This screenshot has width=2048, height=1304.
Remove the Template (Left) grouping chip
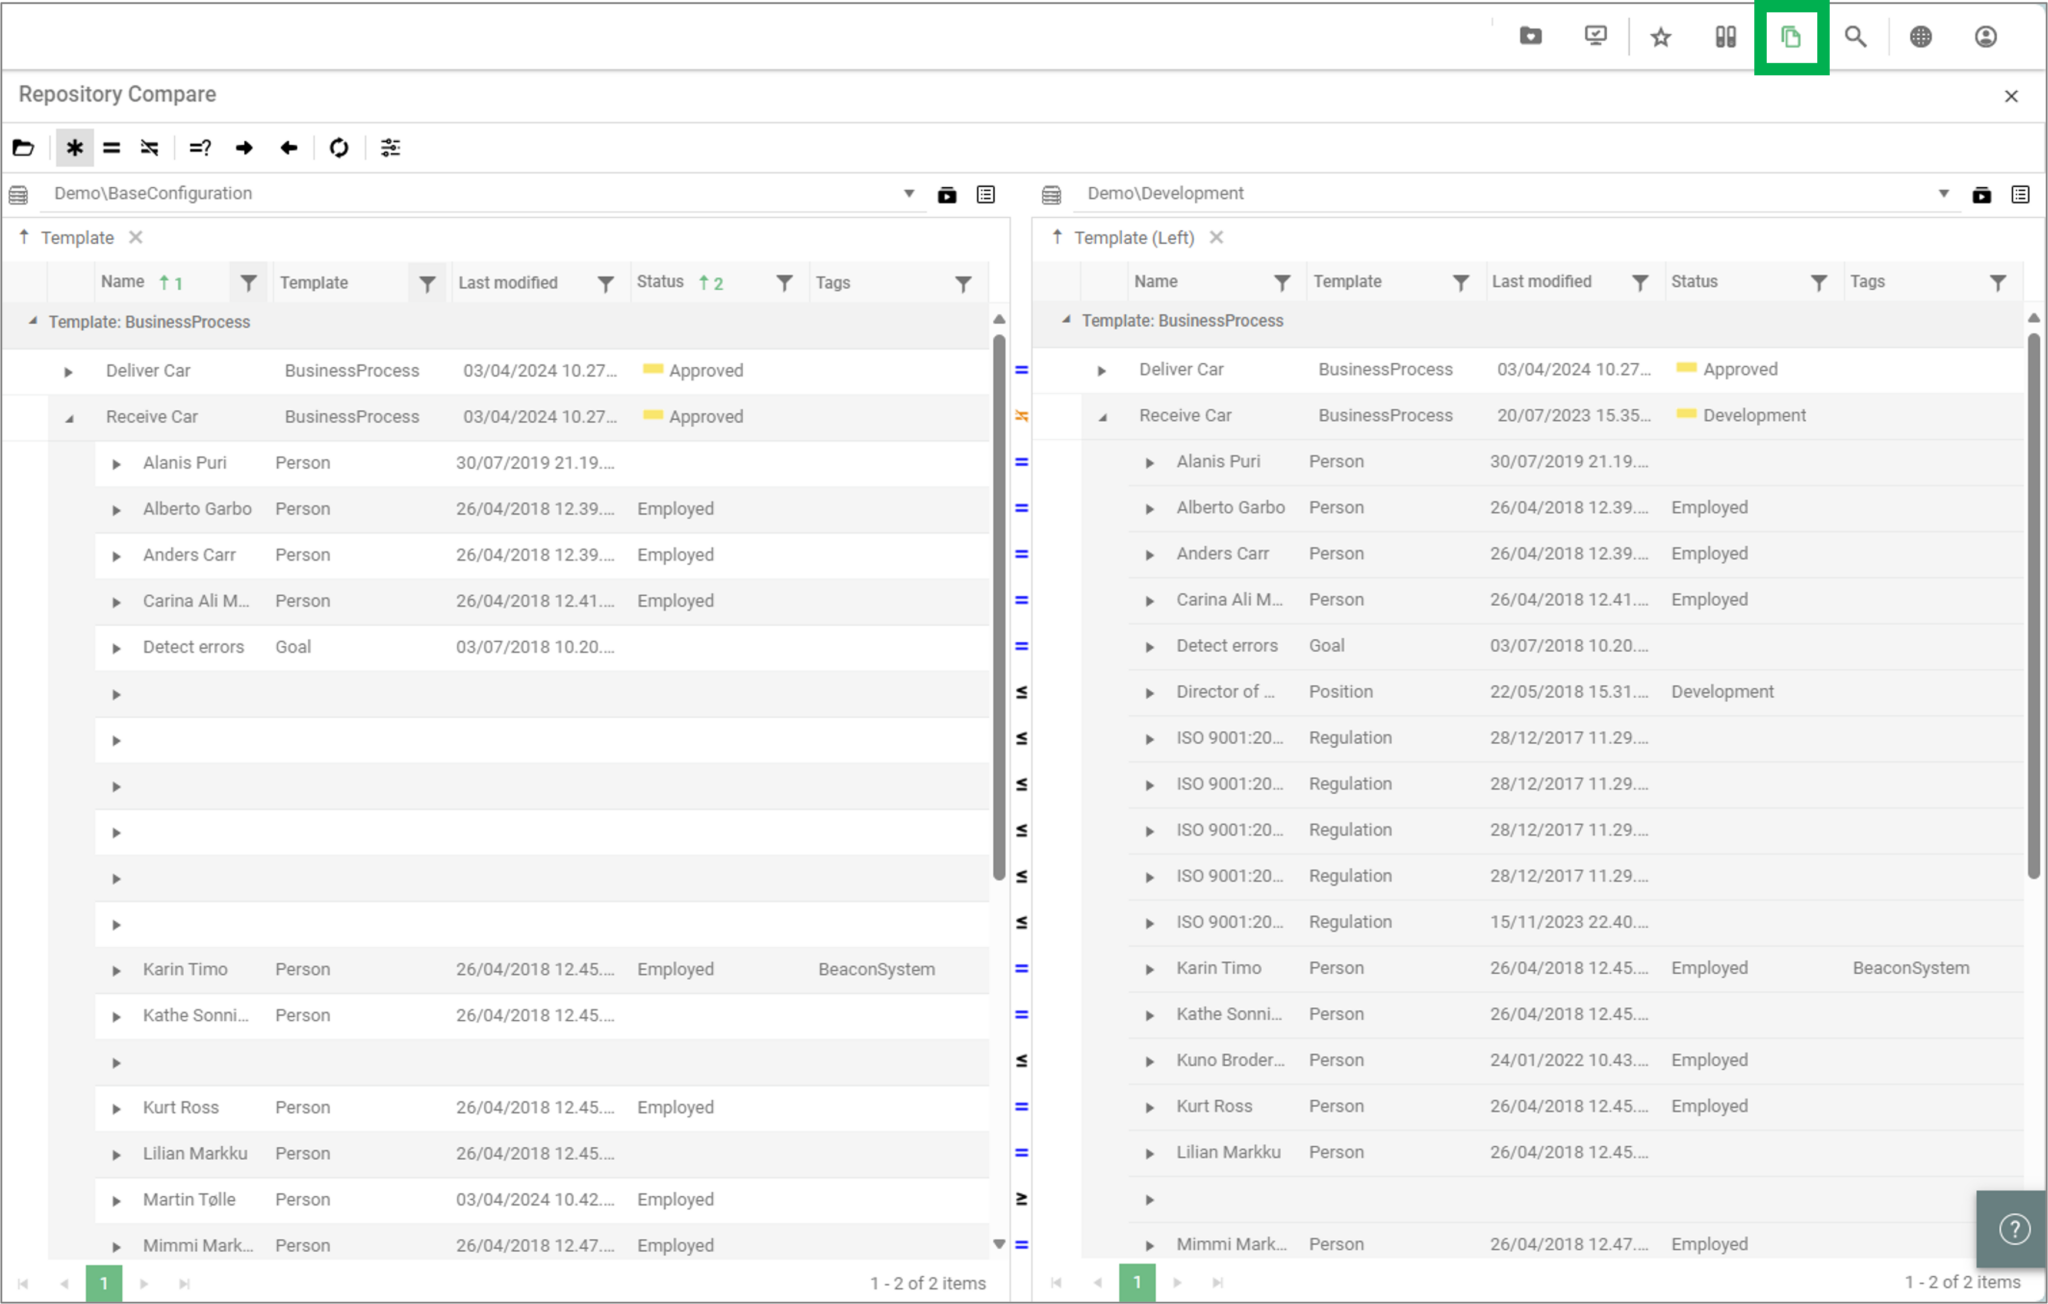coord(1216,238)
